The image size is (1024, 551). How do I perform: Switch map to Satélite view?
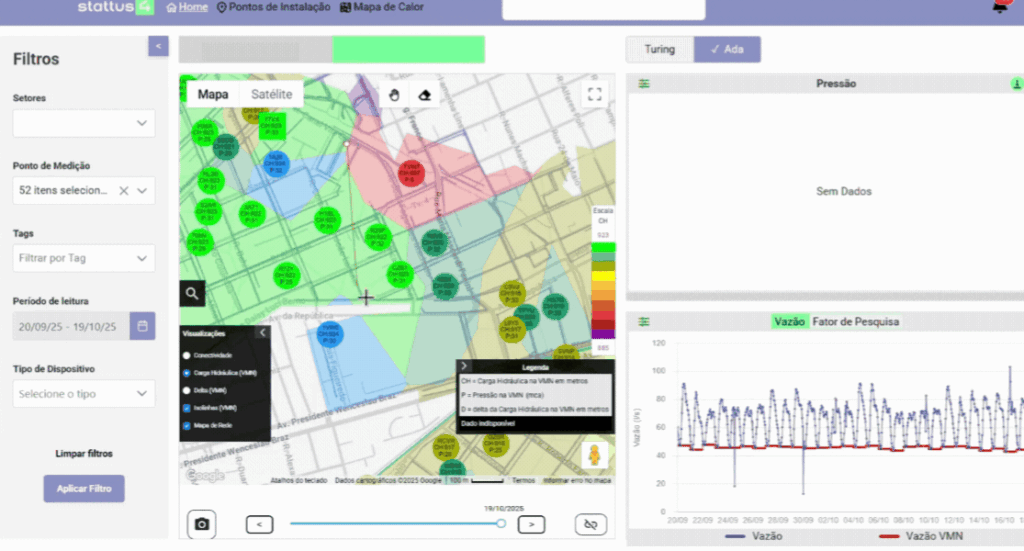pos(271,94)
